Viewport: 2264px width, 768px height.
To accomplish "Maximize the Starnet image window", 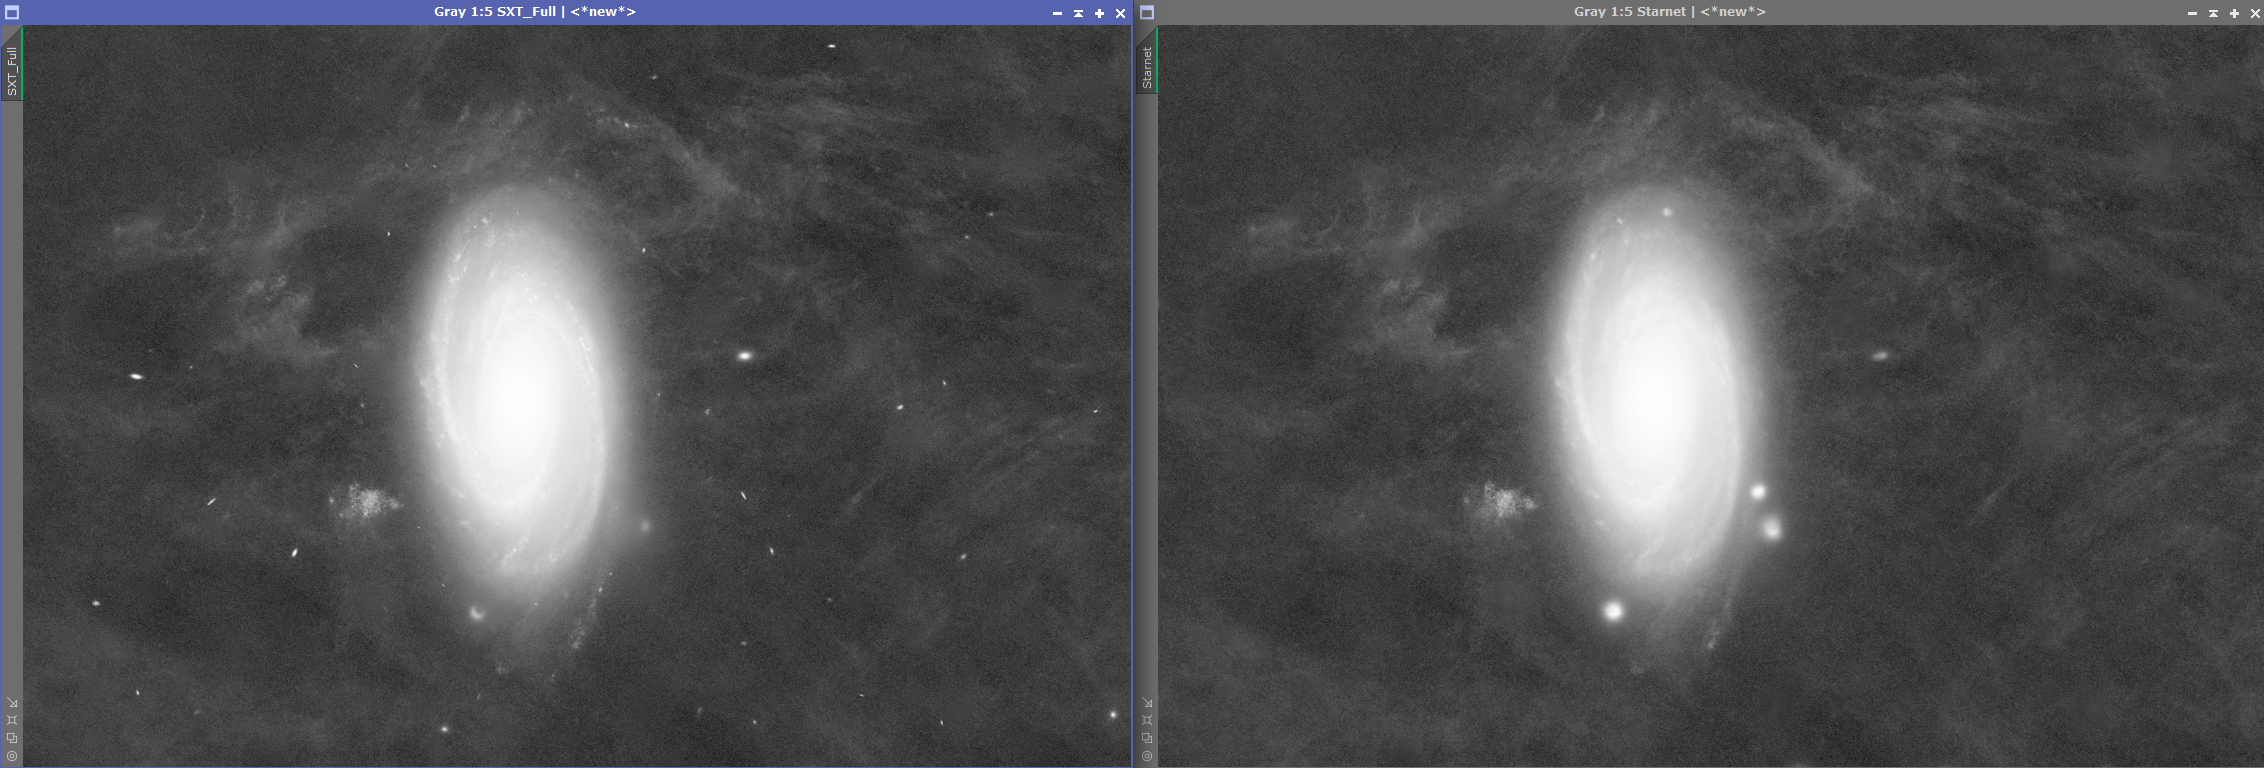I will point(2234,13).
